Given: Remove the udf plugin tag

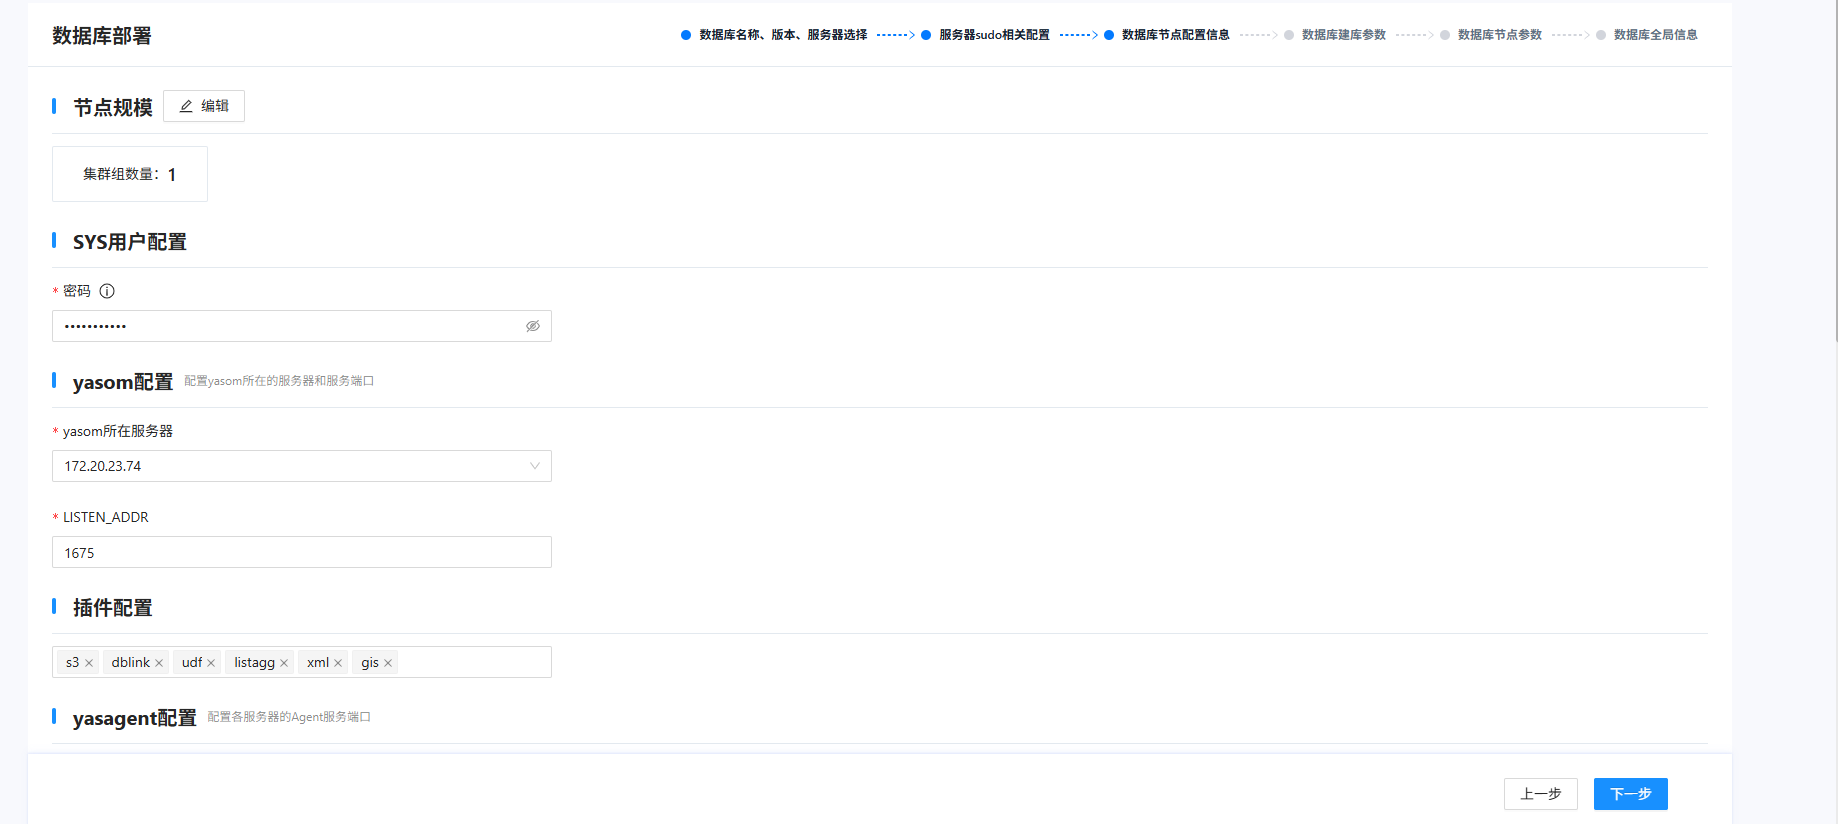Looking at the screenshot, I should click(211, 663).
